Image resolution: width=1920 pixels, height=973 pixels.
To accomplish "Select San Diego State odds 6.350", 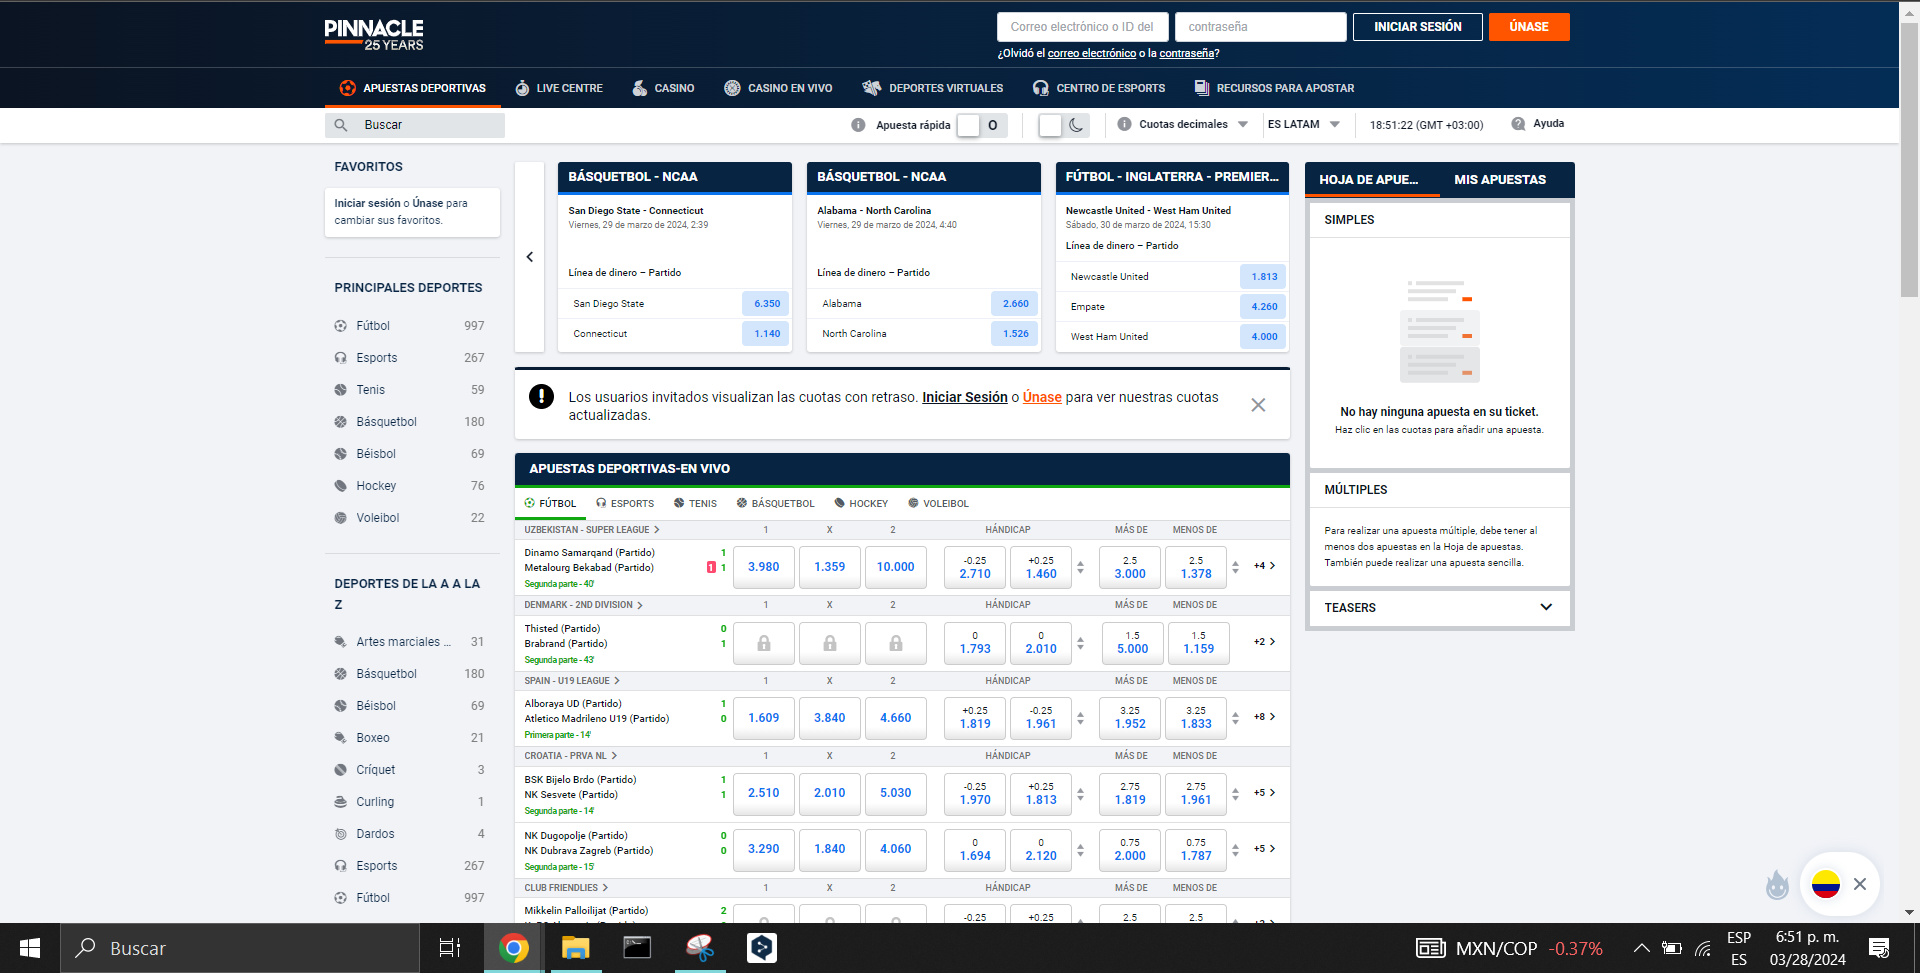I will pyautogui.click(x=767, y=303).
